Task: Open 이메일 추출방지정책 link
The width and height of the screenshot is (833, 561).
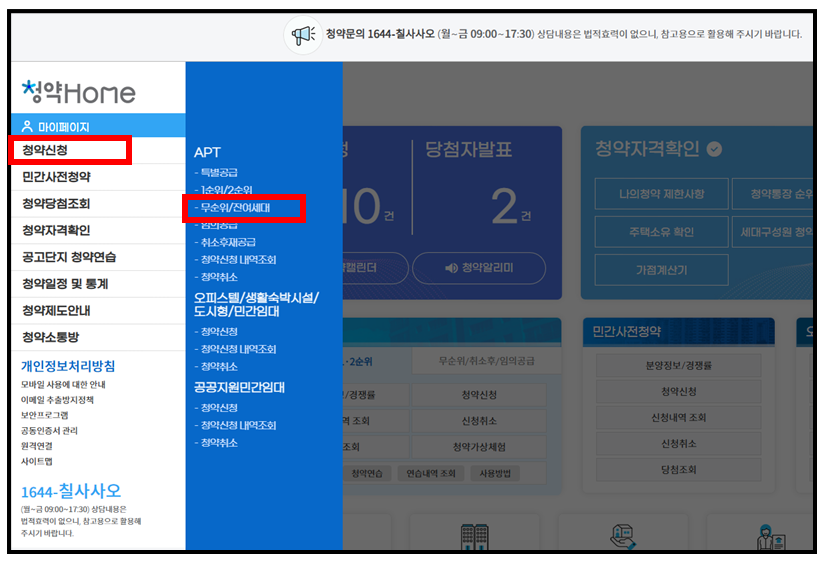Action: (x=57, y=400)
